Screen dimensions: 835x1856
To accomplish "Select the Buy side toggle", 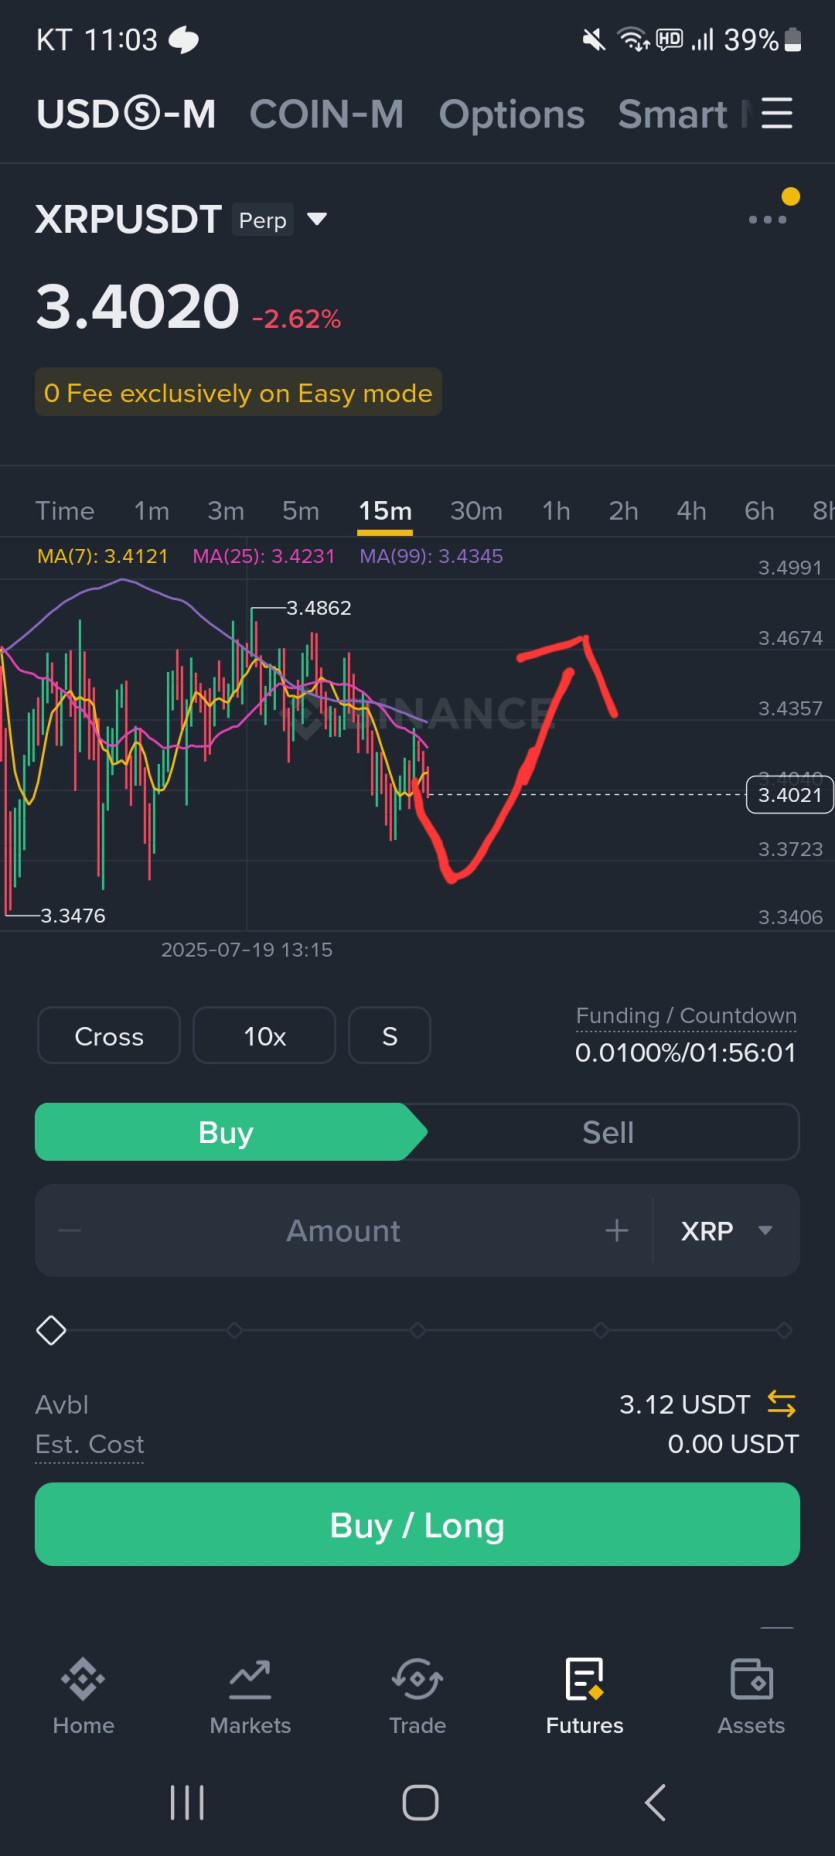I will coord(227,1132).
